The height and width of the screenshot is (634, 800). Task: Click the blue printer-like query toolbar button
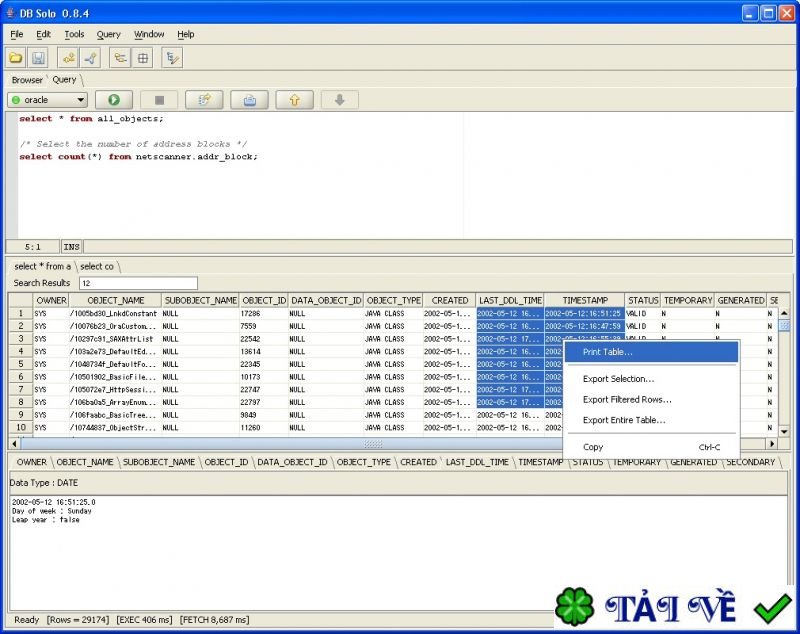[x=249, y=100]
